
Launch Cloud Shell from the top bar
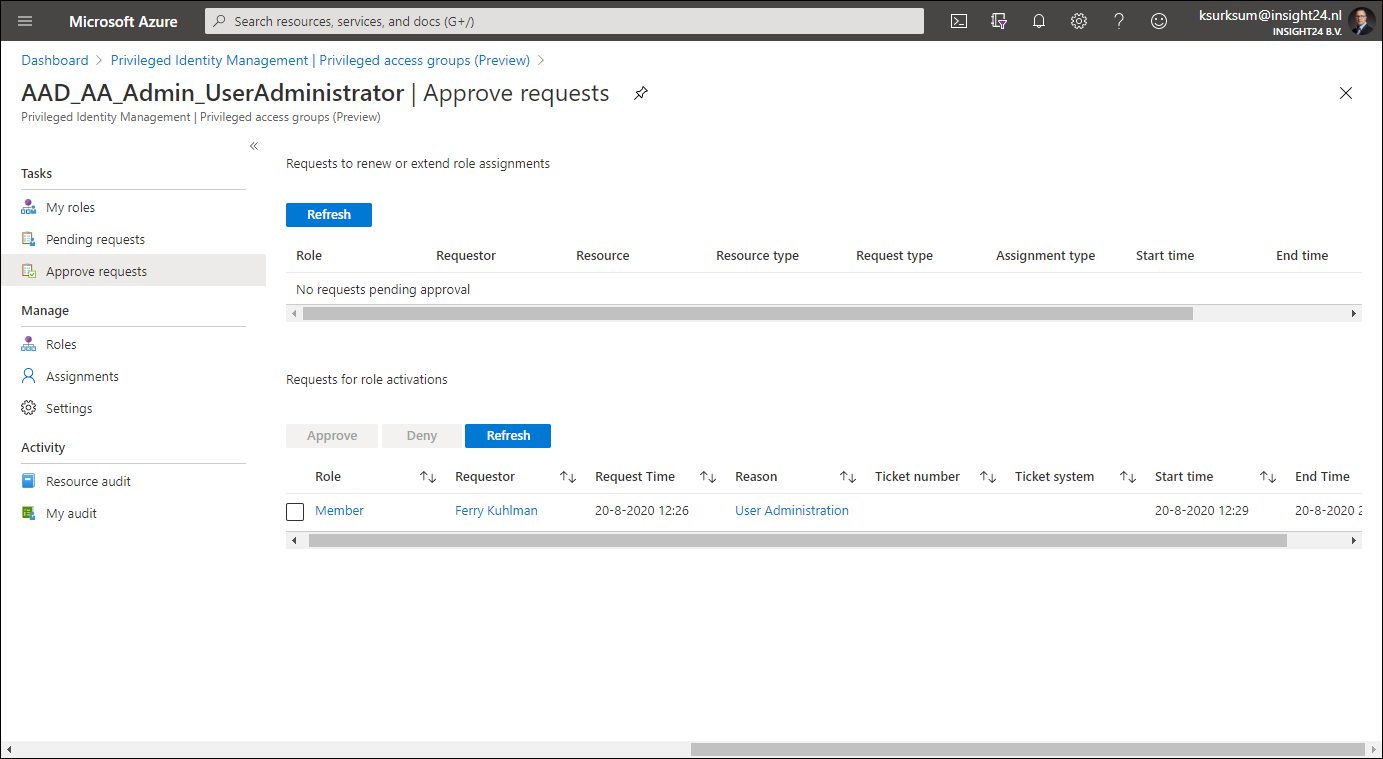coord(958,21)
